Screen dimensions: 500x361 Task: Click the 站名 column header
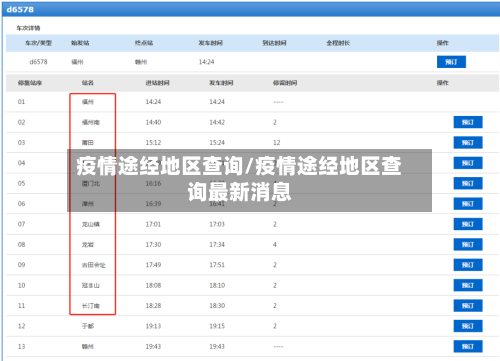coord(88,83)
